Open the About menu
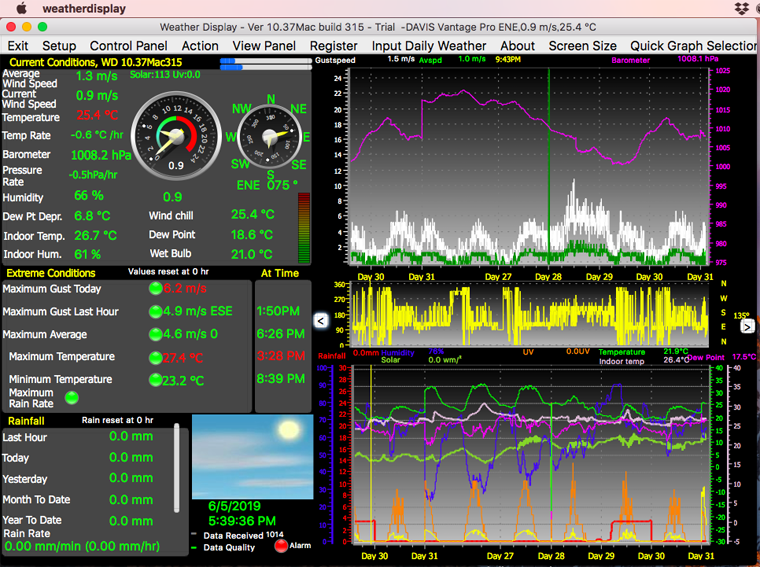760x567 pixels. (518, 46)
